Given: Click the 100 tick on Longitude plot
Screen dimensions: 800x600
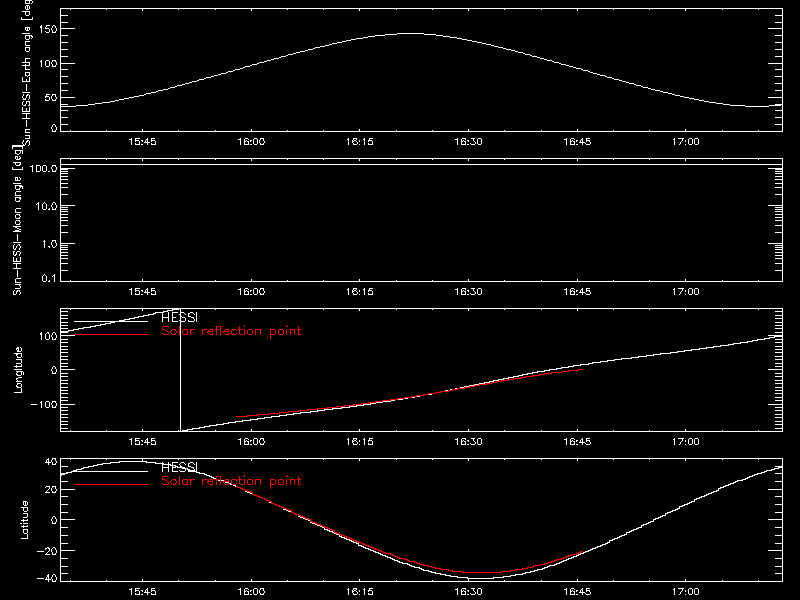Looking at the screenshot, I should 47,336.
